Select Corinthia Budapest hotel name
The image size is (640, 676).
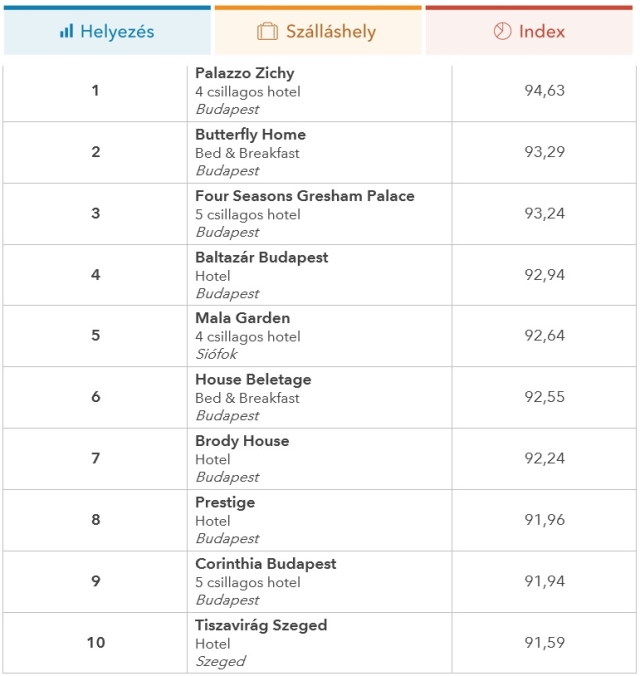[265, 564]
